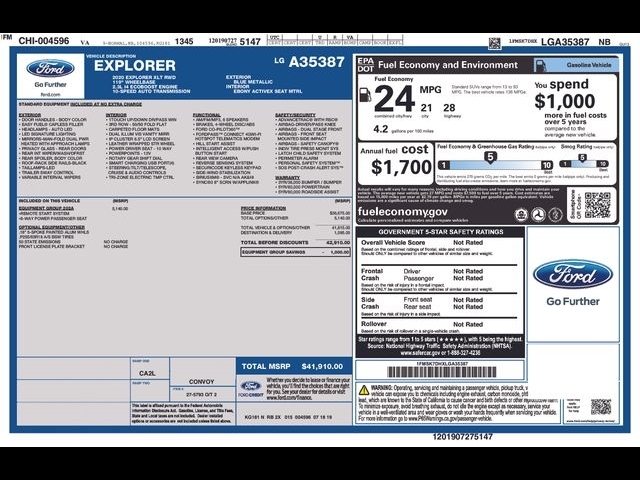
Task: Click the small QR code near the top VIN
Action: pyautogui.click(x=495, y=43)
